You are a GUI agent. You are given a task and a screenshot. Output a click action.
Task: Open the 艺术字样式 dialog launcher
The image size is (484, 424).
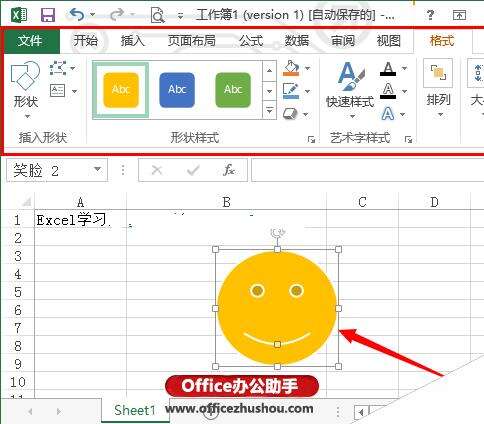tap(408, 139)
